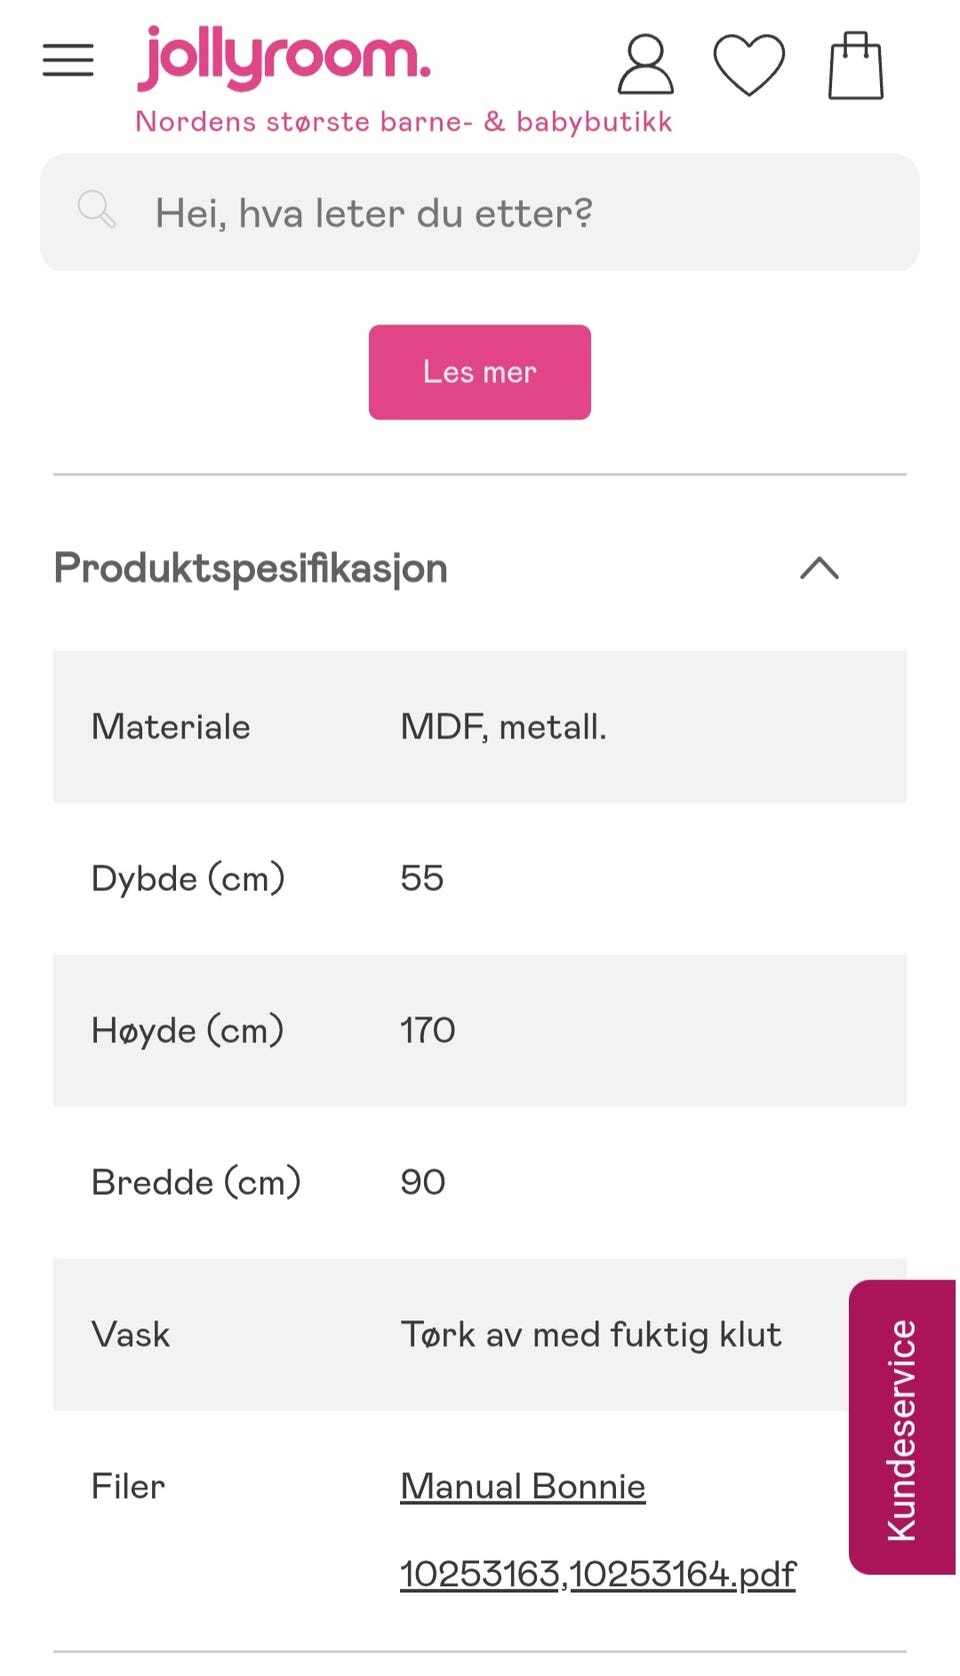Open the 10253163,10253164.pdf link

[597, 1574]
